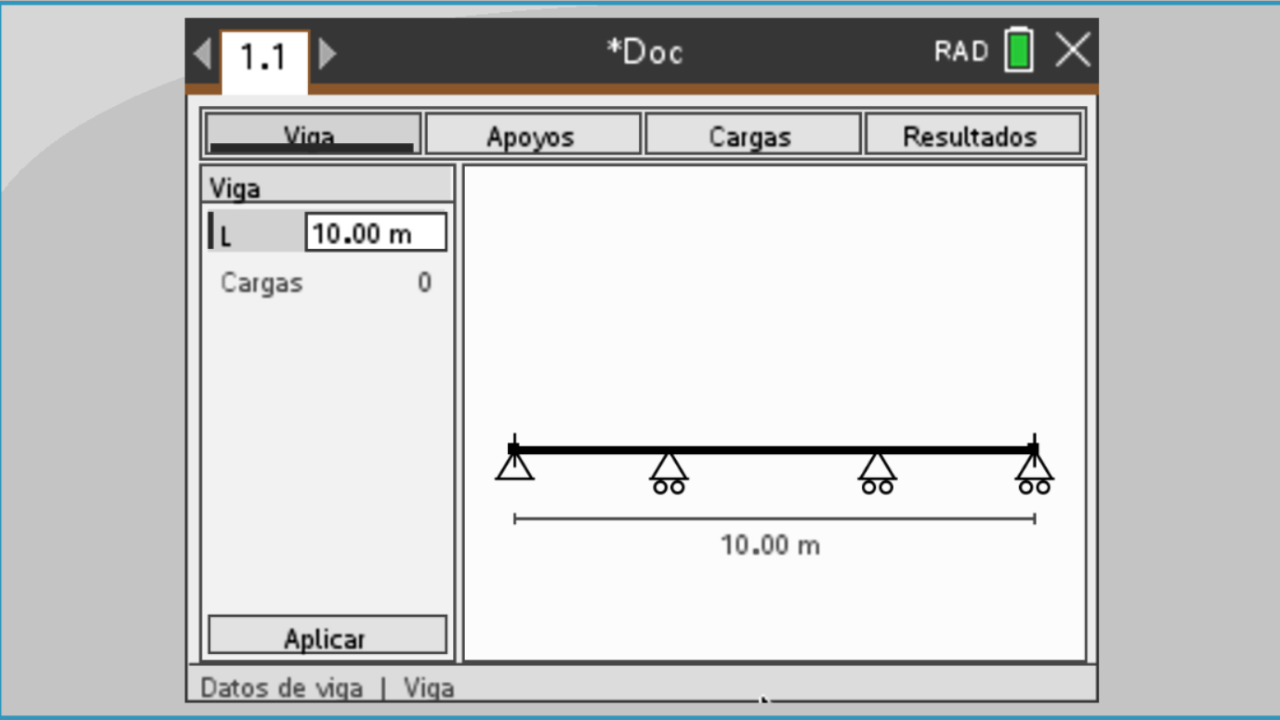This screenshot has height=720, width=1280.
Task: Select the Cargas count row in the panel
Action: (x=327, y=283)
